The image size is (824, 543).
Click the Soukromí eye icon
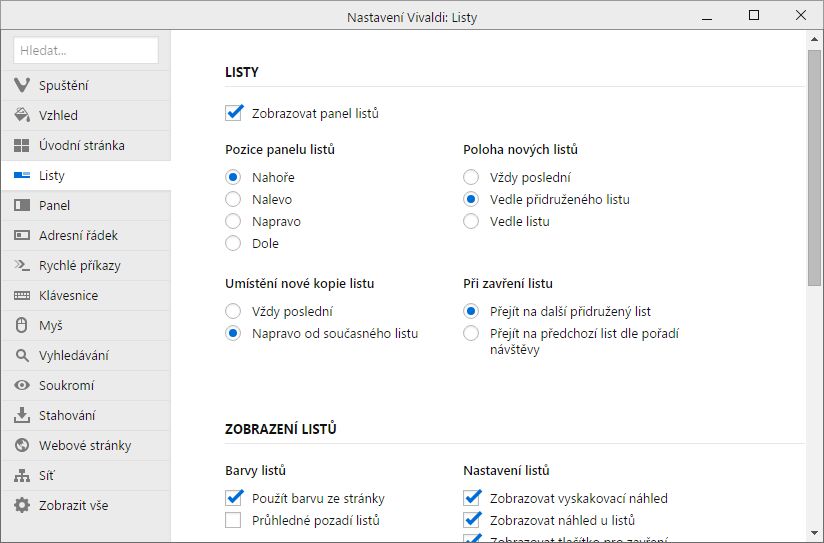(22, 386)
